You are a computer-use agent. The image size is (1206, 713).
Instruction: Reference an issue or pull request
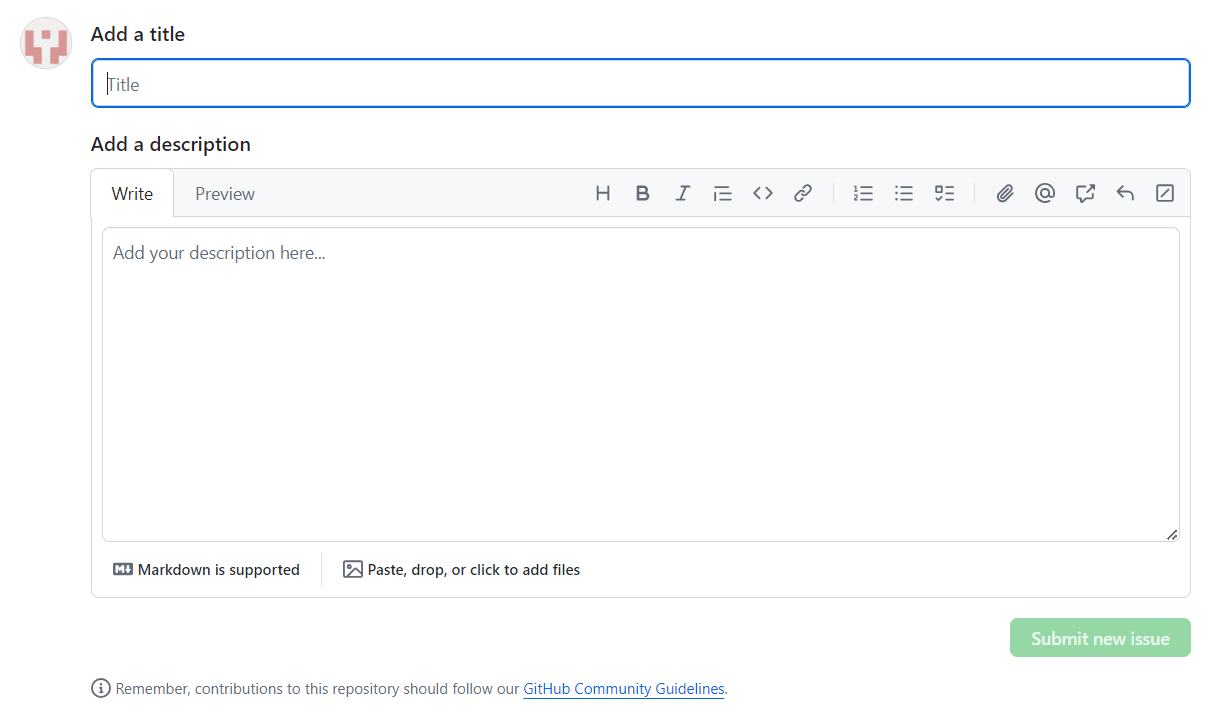point(1085,193)
